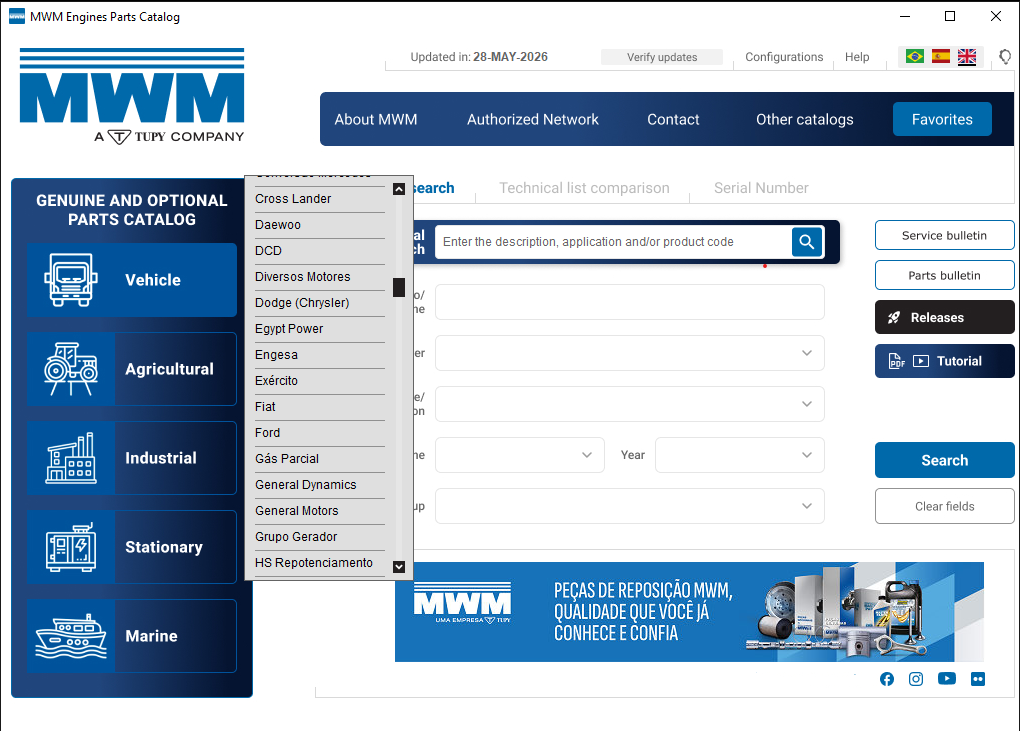Screen dimensions: 1020x731
Task: Switch language to English UK flag
Action: pyautogui.click(x=967, y=57)
